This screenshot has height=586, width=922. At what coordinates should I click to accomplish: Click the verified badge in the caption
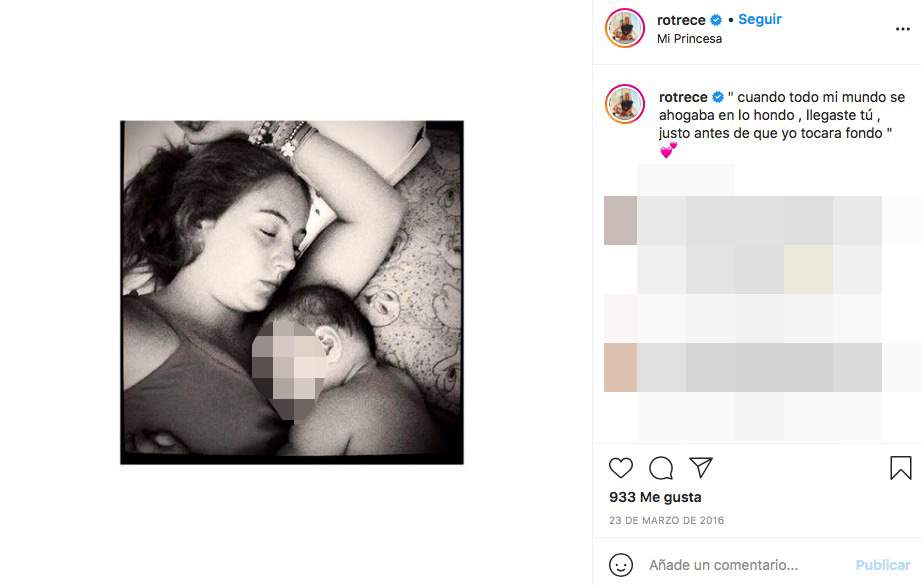click(x=717, y=97)
